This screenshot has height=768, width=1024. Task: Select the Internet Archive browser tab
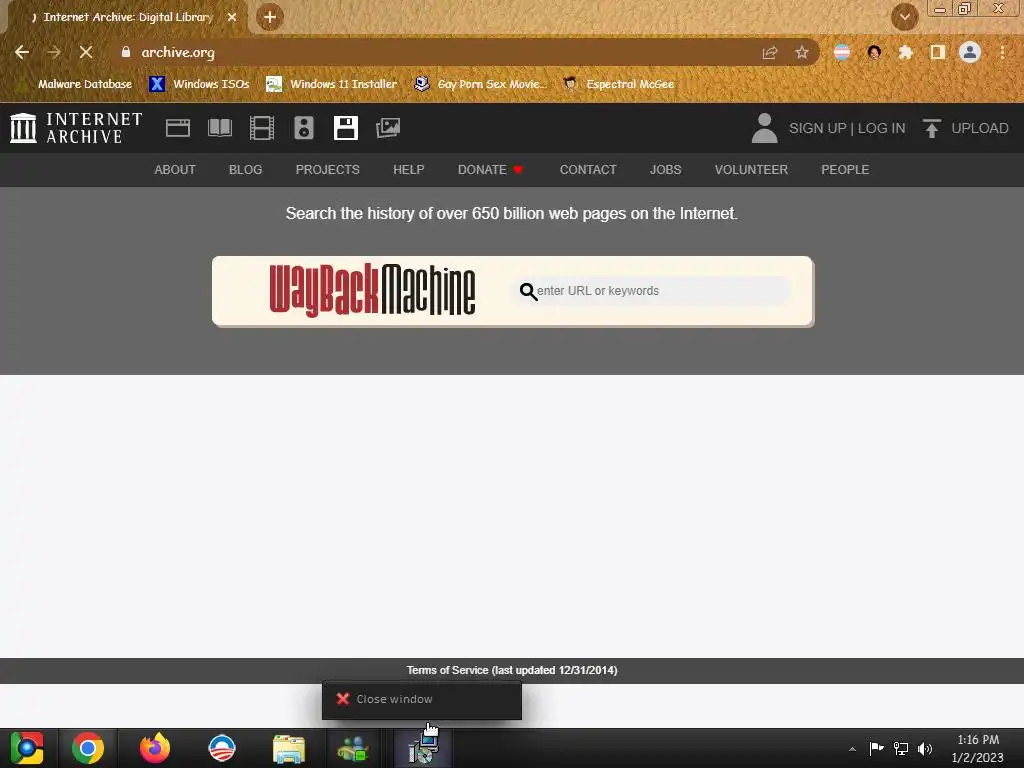[x=127, y=17]
